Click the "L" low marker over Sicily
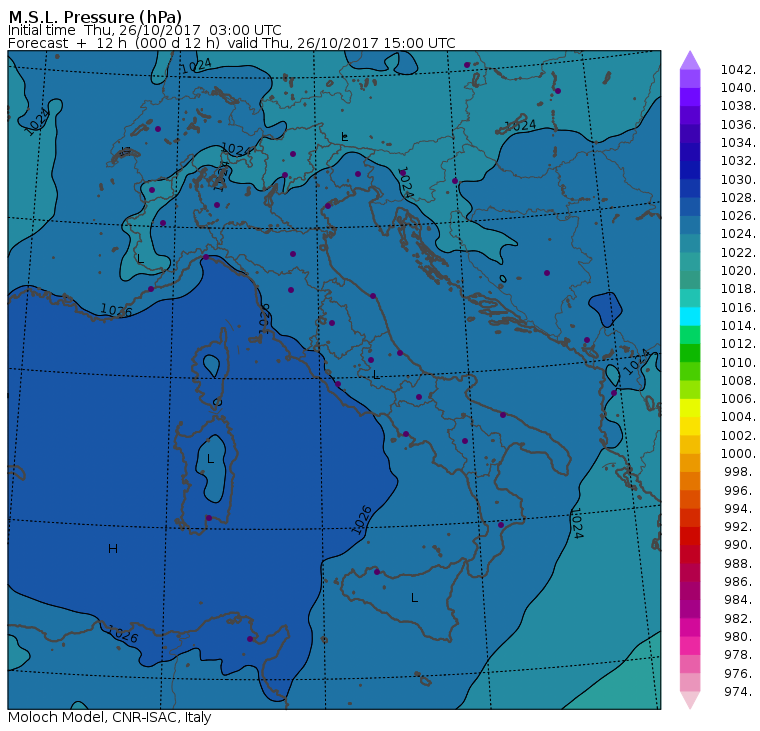The width and height of the screenshot is (760, 731). (x=414, y=598)
